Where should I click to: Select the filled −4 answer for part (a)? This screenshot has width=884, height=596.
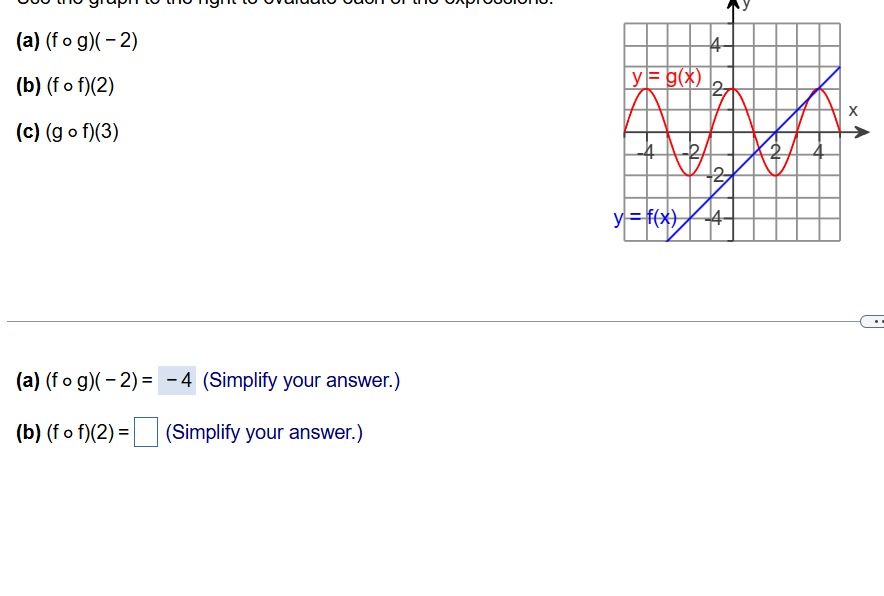[x=177, y=380]
